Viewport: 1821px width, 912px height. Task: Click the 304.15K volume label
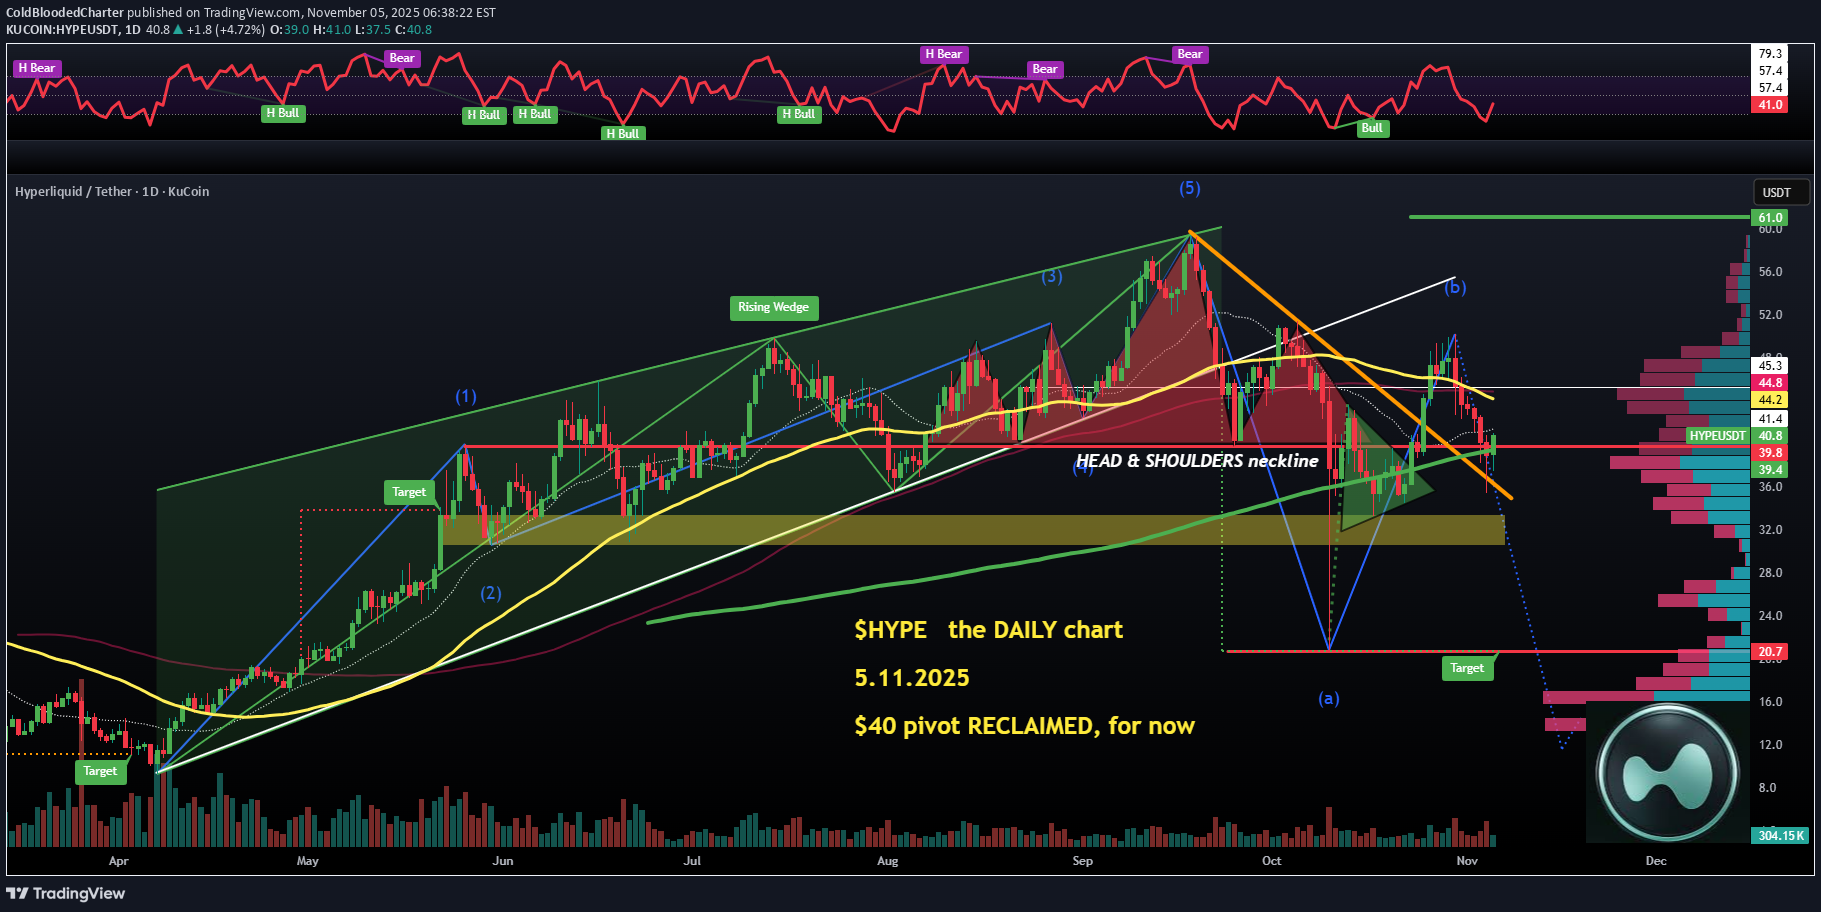[1780, 835]
